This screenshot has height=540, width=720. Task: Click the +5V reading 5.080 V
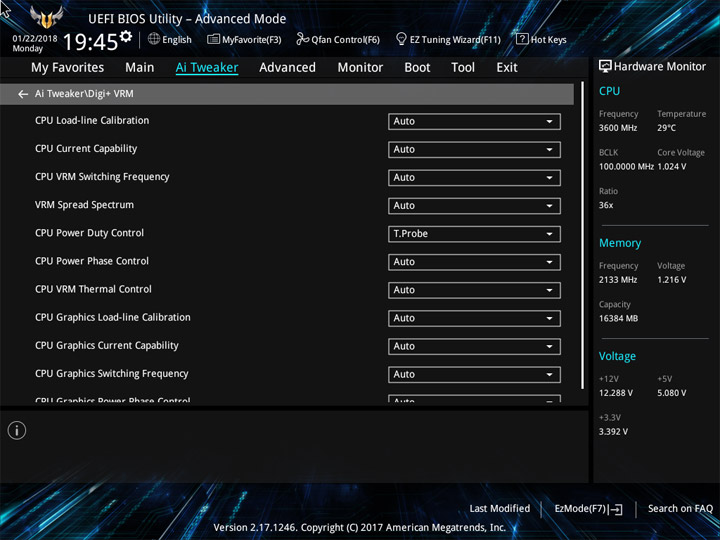(672, 393)
